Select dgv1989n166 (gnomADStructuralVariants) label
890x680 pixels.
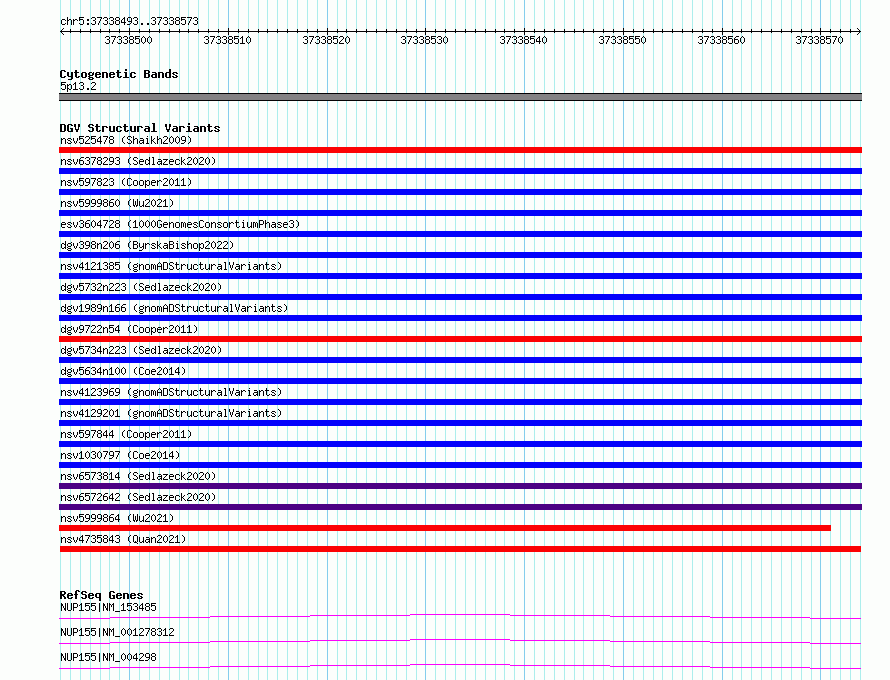pos(174,308)
